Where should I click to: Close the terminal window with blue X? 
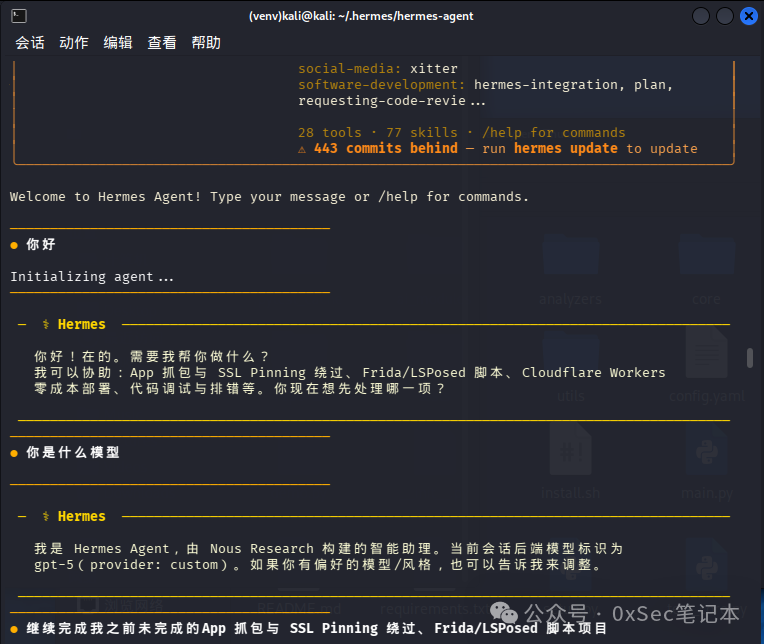coord(748,16)
